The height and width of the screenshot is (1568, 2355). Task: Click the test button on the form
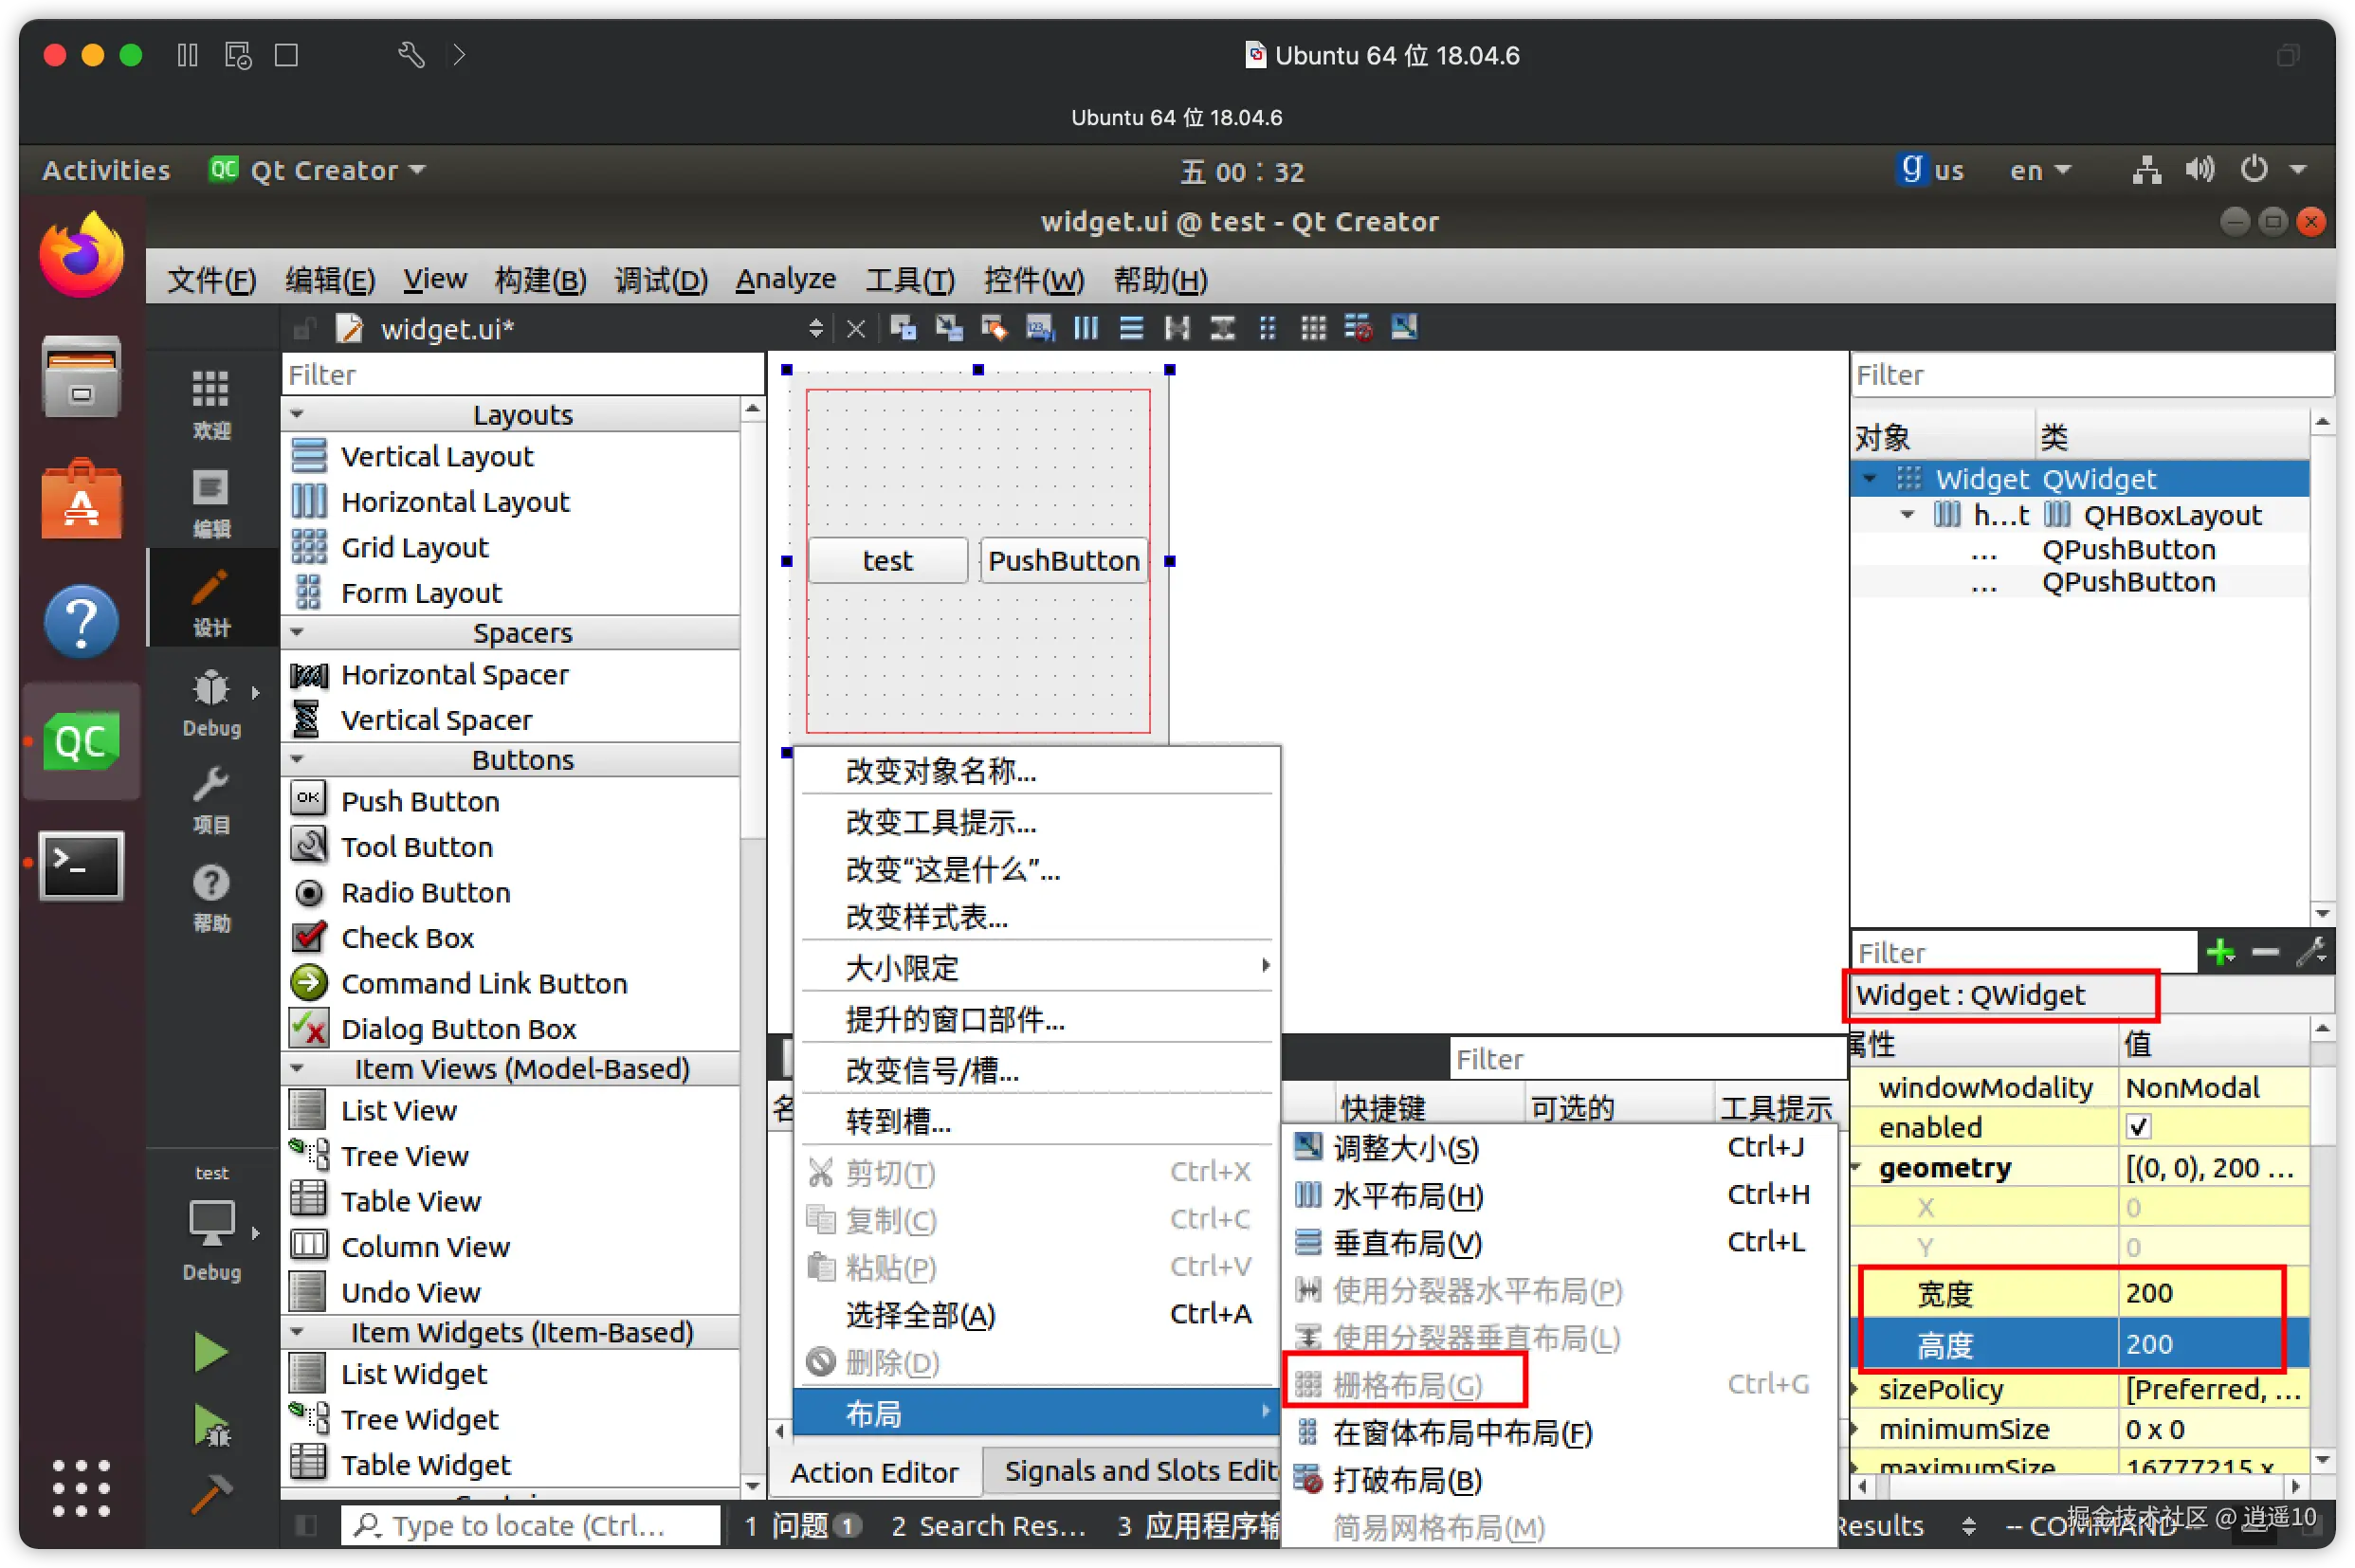click(887, 561)
